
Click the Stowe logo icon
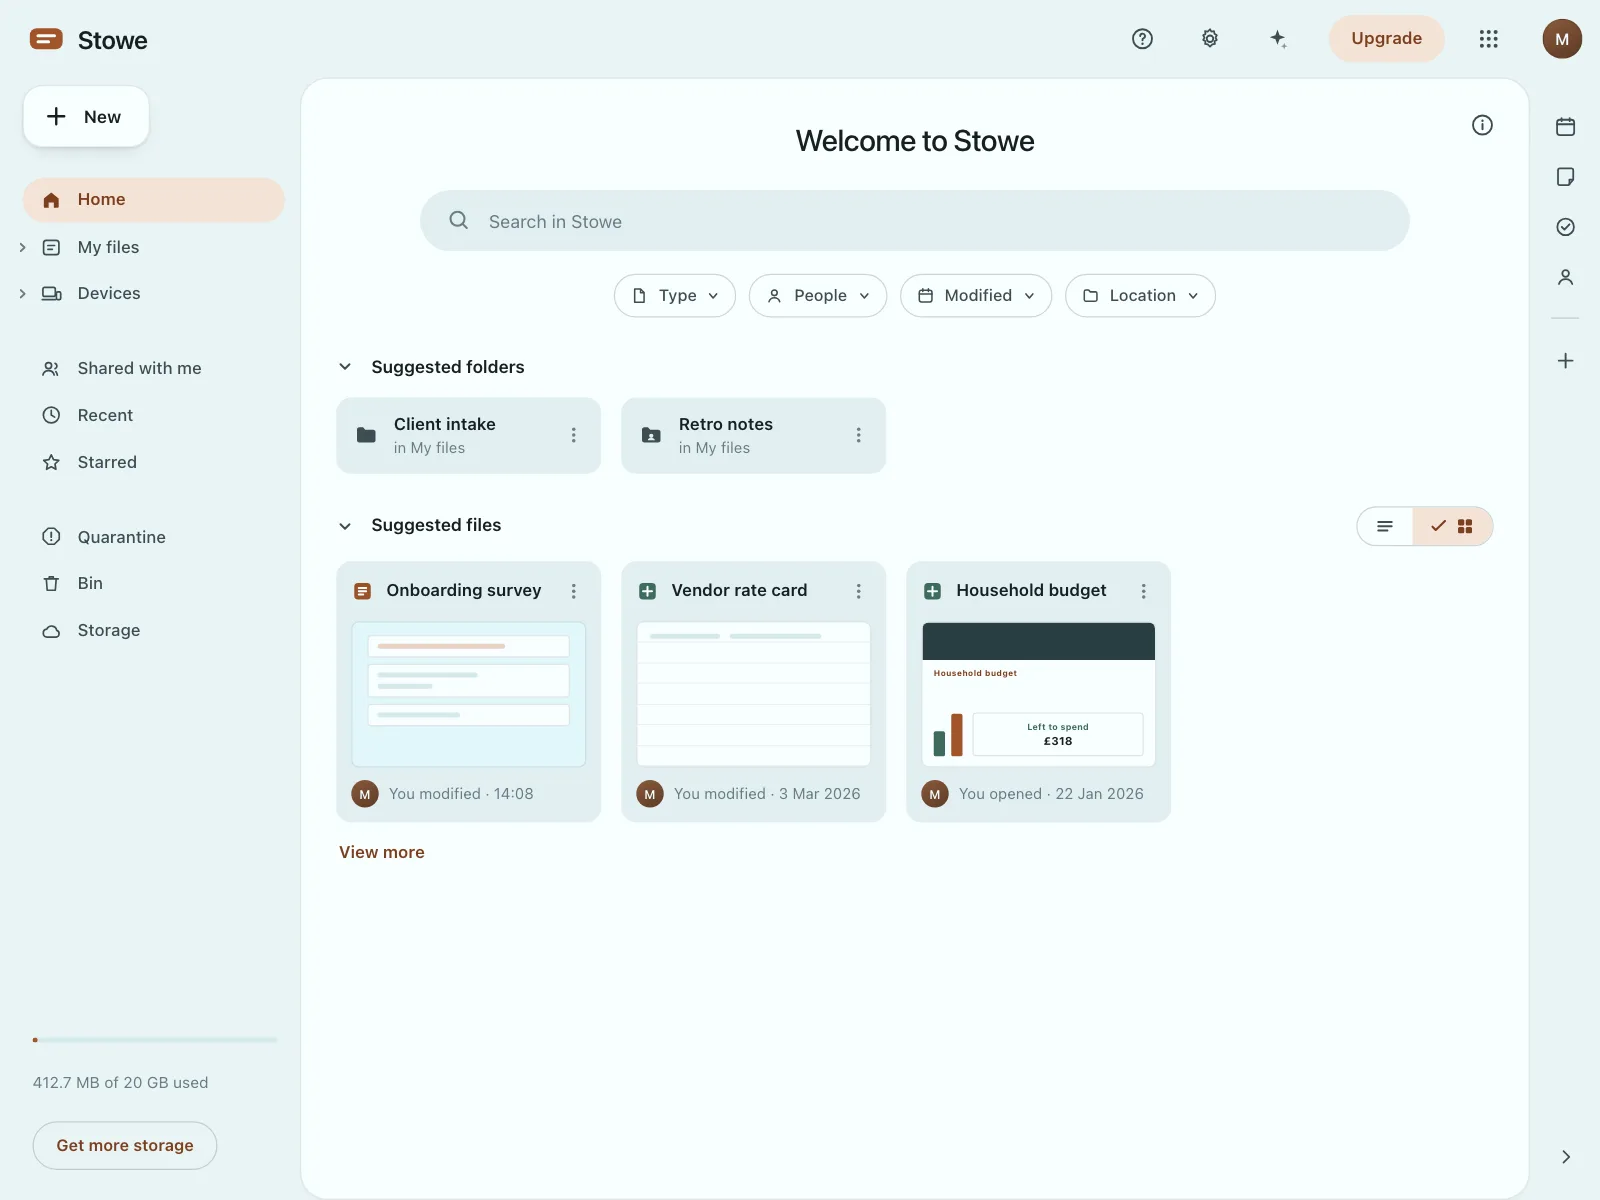click(46, 39)
